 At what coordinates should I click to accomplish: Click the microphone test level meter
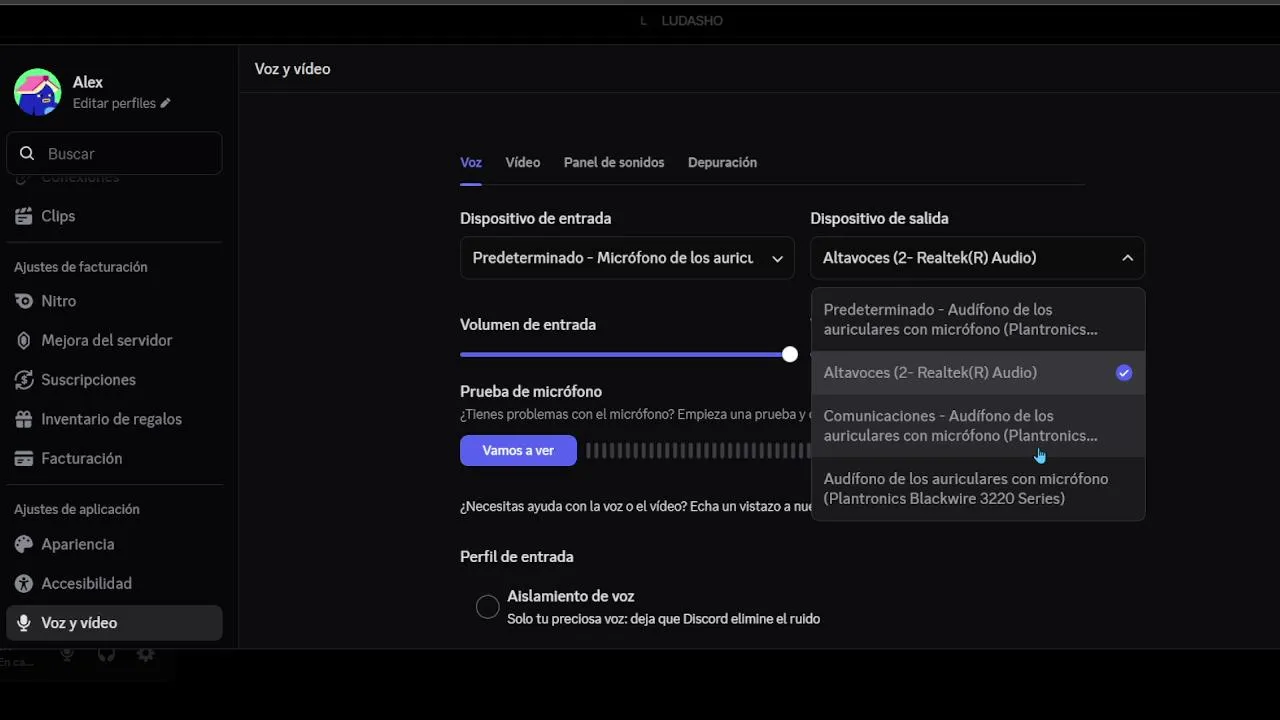coord(698,451)
